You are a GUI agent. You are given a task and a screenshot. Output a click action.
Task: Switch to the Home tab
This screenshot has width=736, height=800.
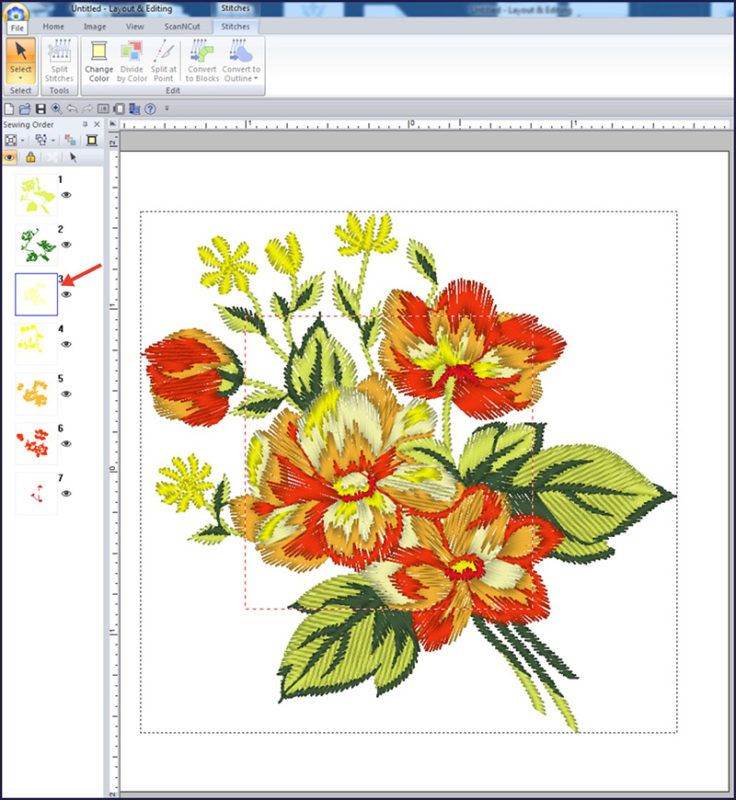[53, 27]
